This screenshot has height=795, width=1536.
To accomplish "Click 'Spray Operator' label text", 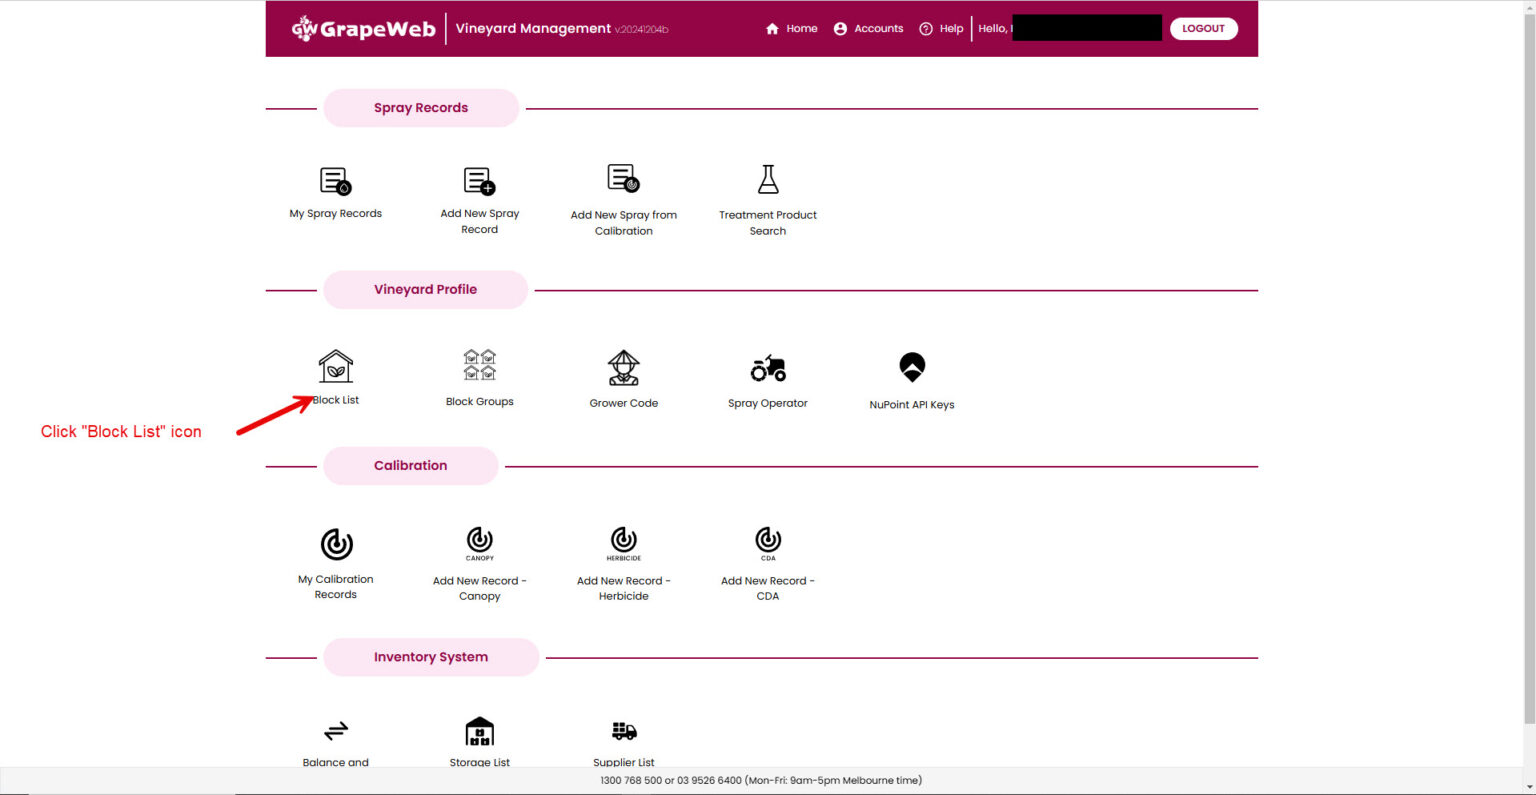I will tap(767, 404).
